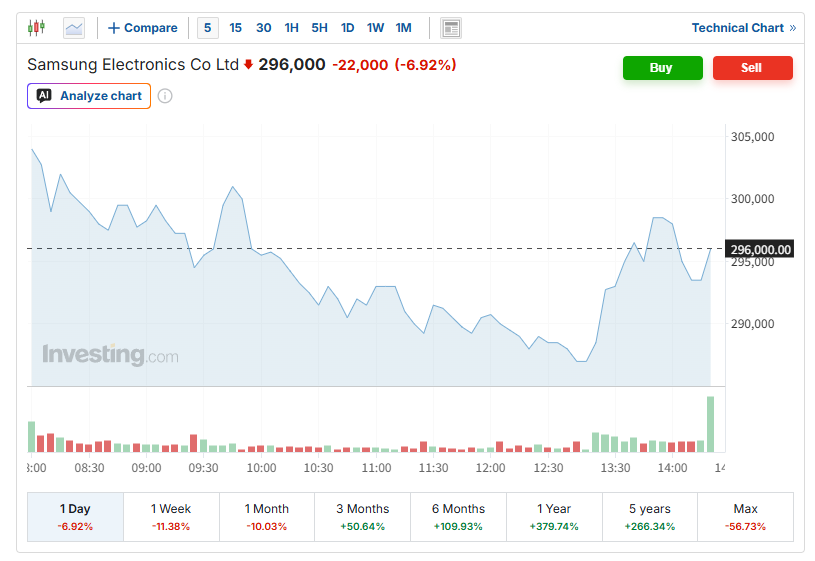Click the info icon beside Analyze chart
This screenshot has width=815, height=561.
pyautogui.click(x=165, y=96)
